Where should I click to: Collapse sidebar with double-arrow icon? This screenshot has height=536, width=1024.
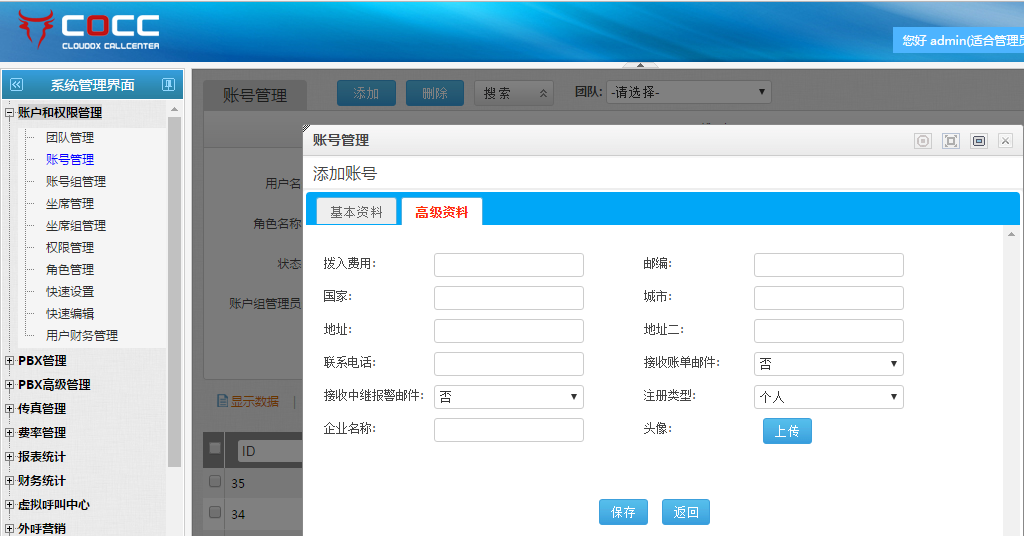pyautogui.click(x=16, y=85)
